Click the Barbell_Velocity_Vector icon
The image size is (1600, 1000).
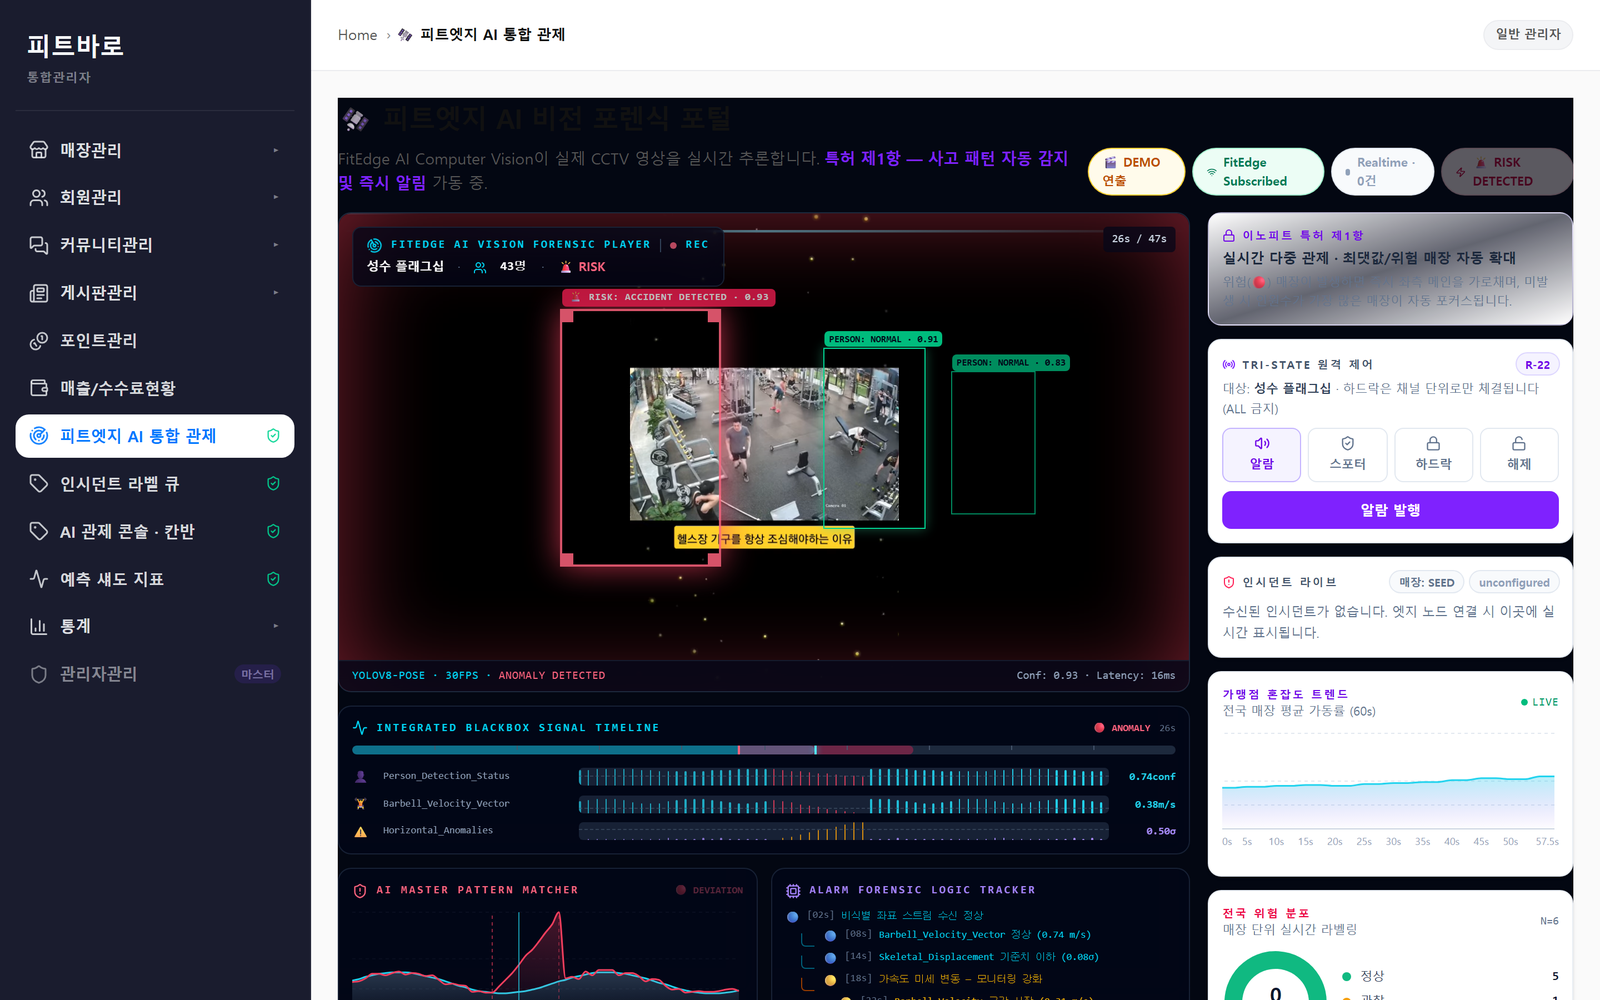tap(361, 804)
